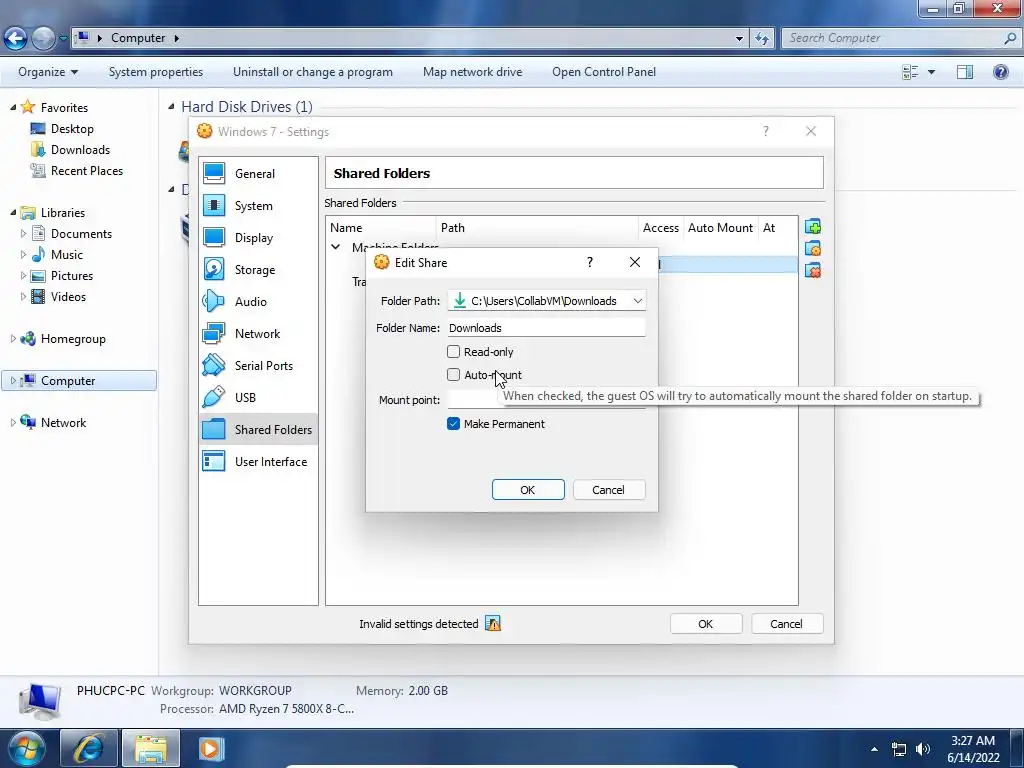Open the Display settings category
Viewport: 1024px width, 768px height.
pos(259,238)
